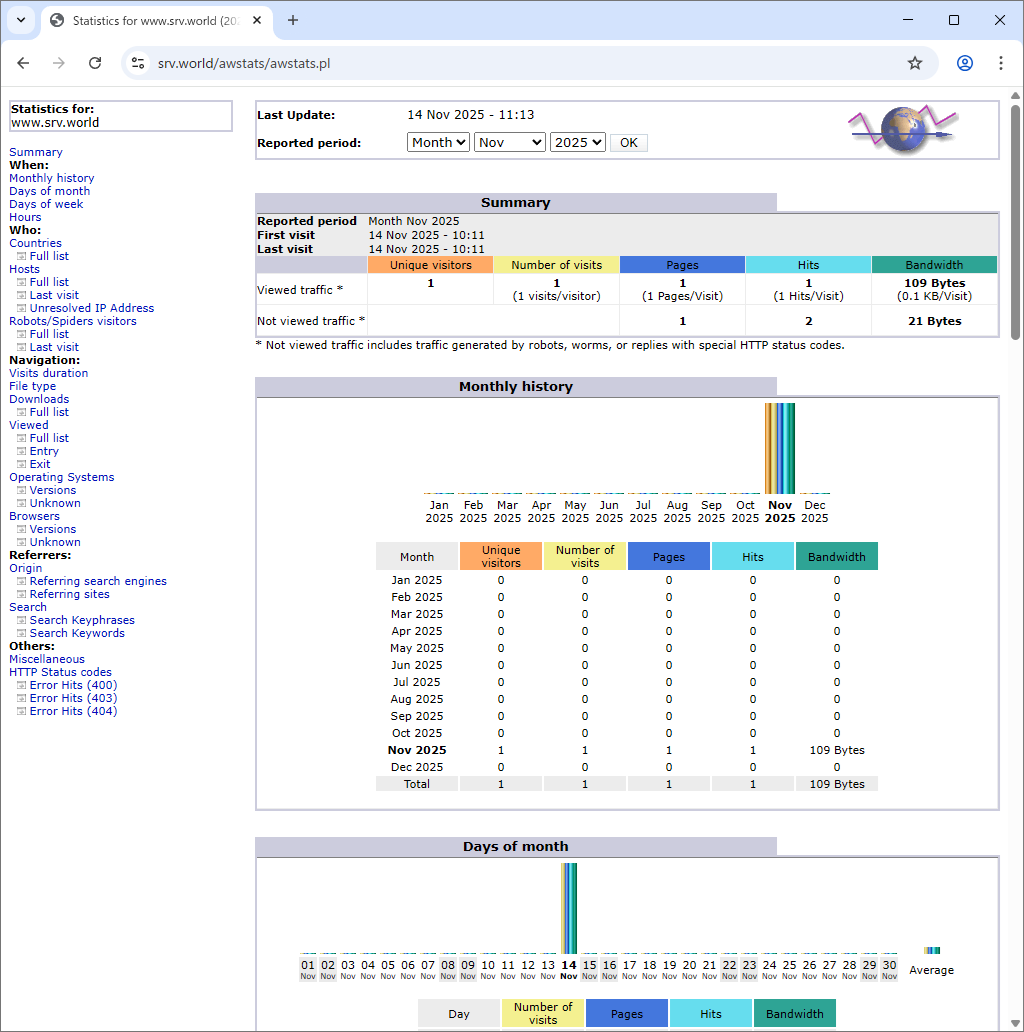This screenshot has height=1032, width=1024.
Task: Open the profile account icon
Action: (965, 63)
